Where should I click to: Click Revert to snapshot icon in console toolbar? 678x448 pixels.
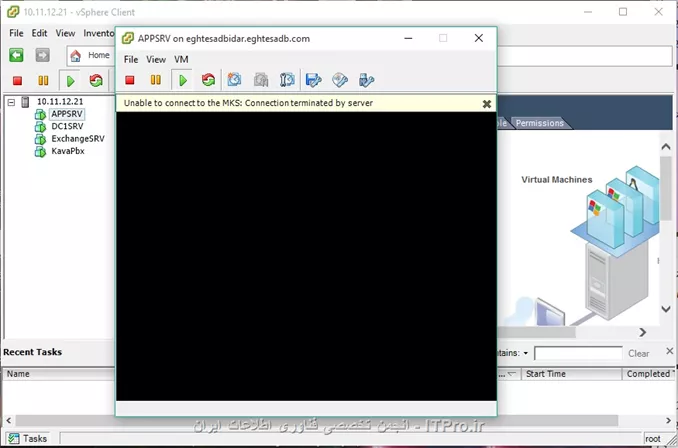point(261,80)
